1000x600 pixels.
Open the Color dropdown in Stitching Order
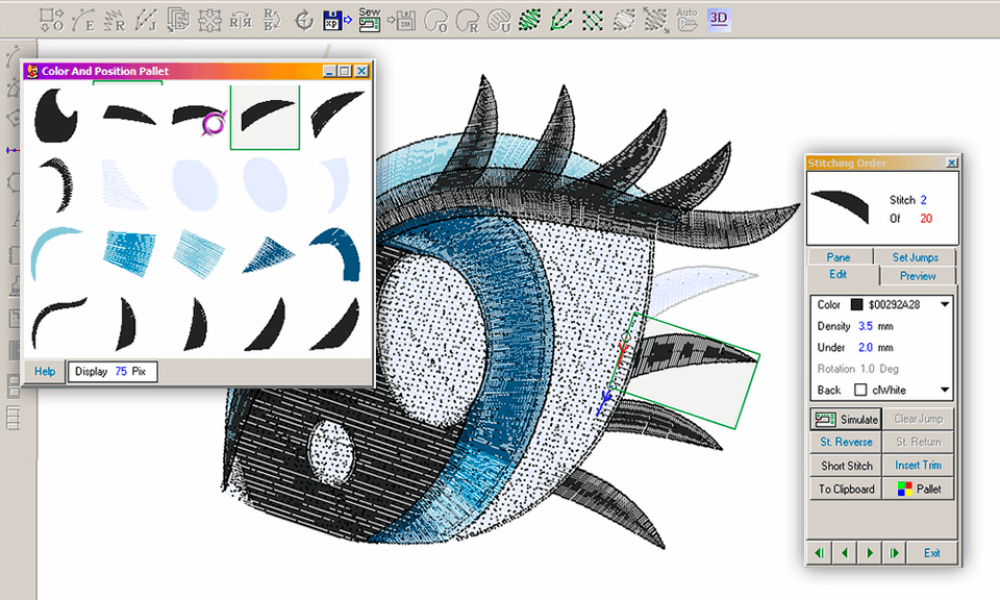945,305
